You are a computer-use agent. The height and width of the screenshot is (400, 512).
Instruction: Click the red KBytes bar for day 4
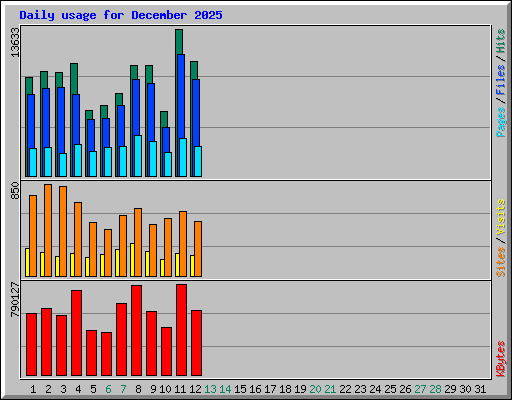[x=76, y=333]
